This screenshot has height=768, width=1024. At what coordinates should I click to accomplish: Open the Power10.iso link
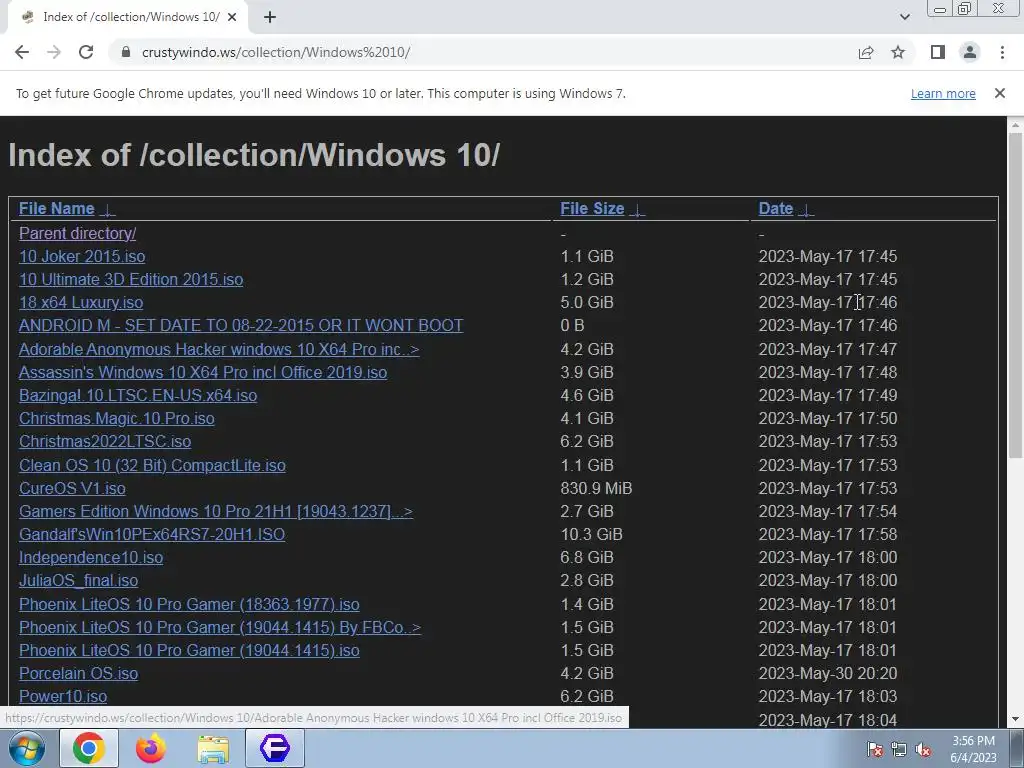[x=63, y=696]
